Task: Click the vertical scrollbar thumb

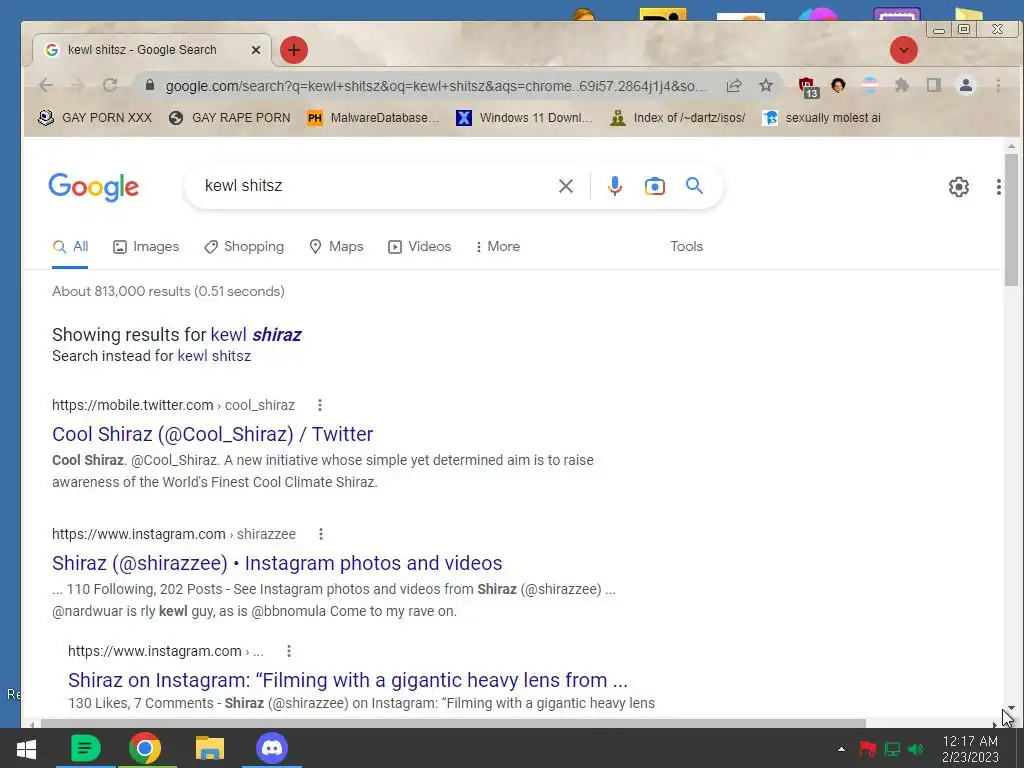Action: [x=1011, y=219]
